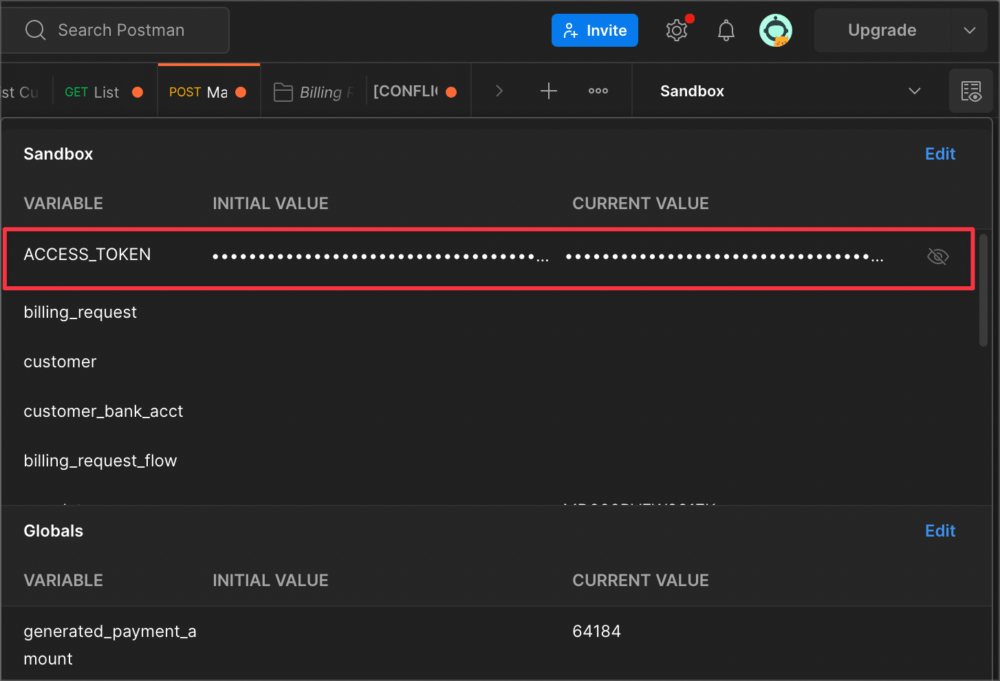Click the Upgrade button
1000x681 pixels.
pos(882,30)
